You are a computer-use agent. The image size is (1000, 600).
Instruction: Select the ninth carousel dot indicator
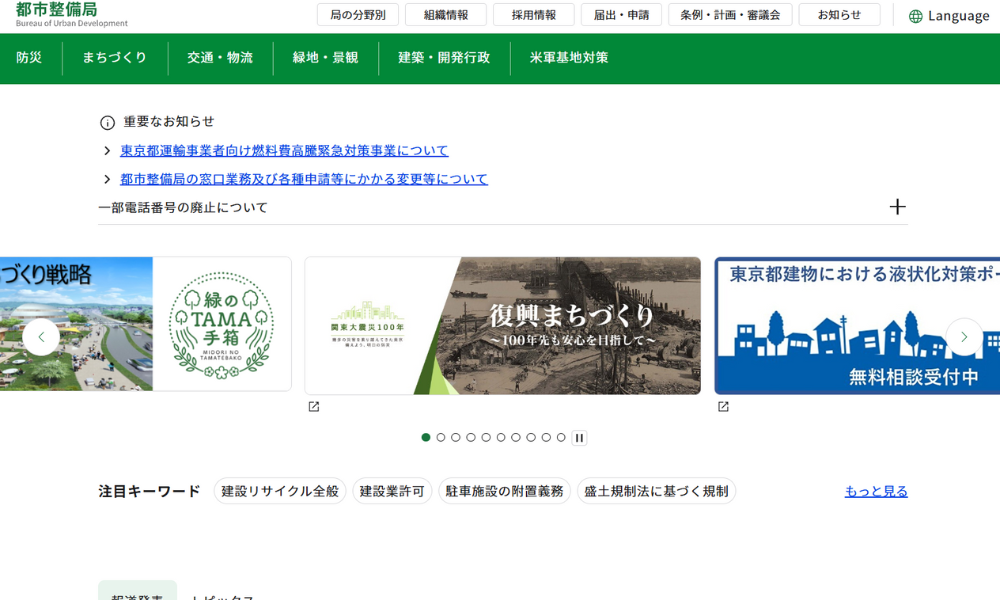tap(546, 437)
